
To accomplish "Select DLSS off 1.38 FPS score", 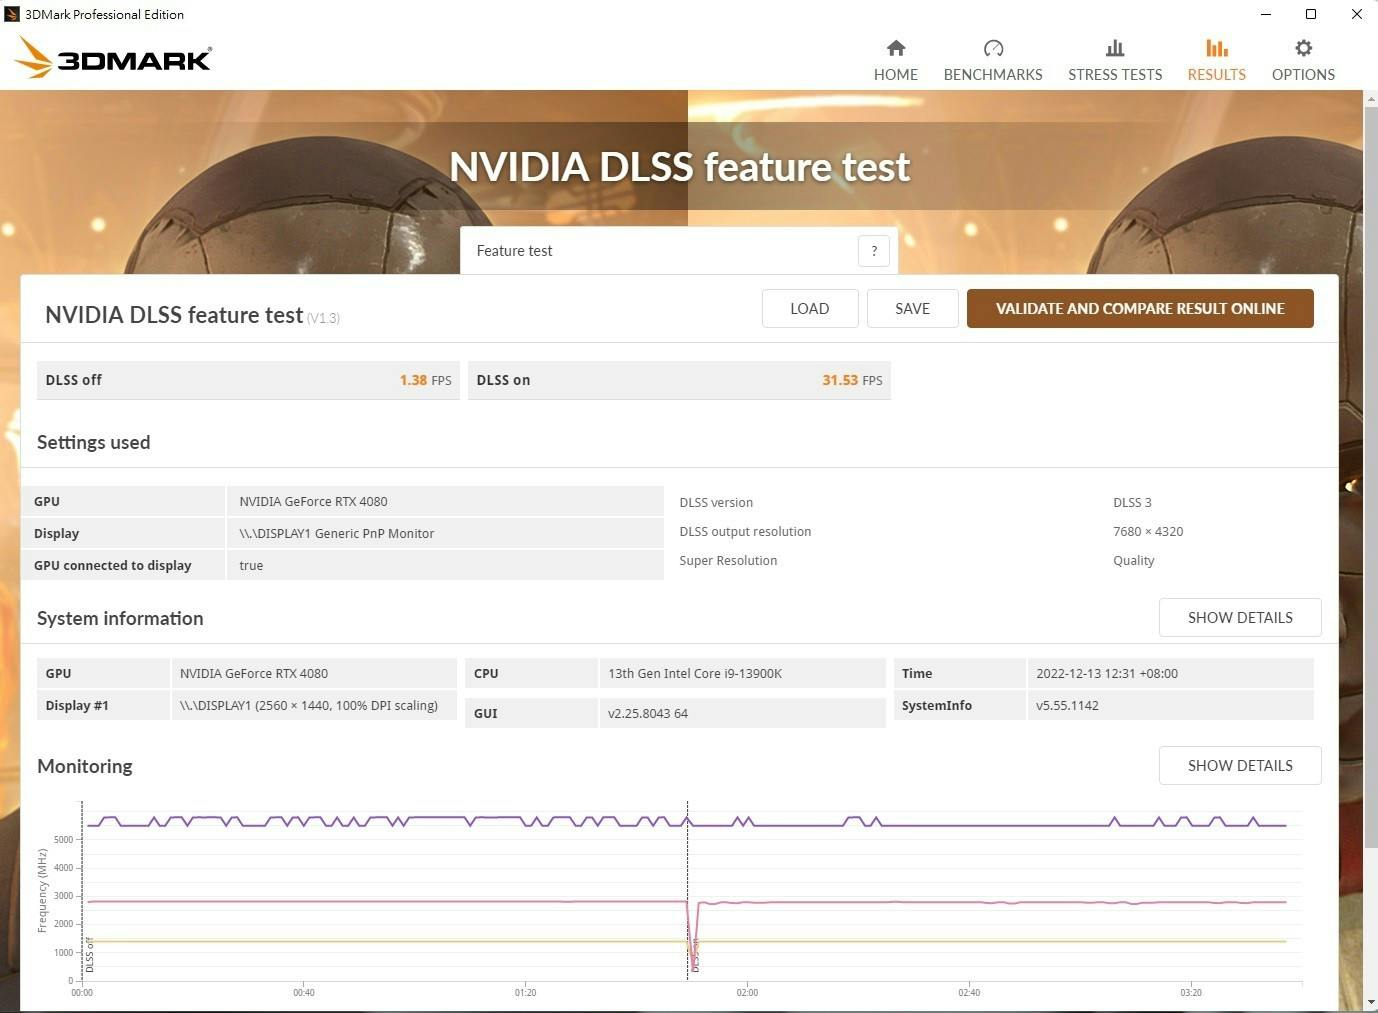I will click(x=248, y=380).
